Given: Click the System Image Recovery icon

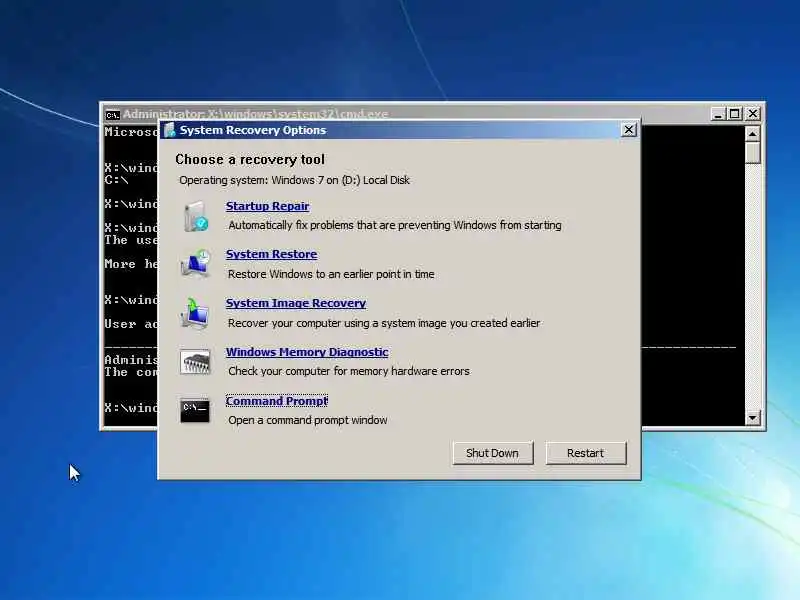Looking at the screenshot, I should pyautogui.click(x=194, y=313).
